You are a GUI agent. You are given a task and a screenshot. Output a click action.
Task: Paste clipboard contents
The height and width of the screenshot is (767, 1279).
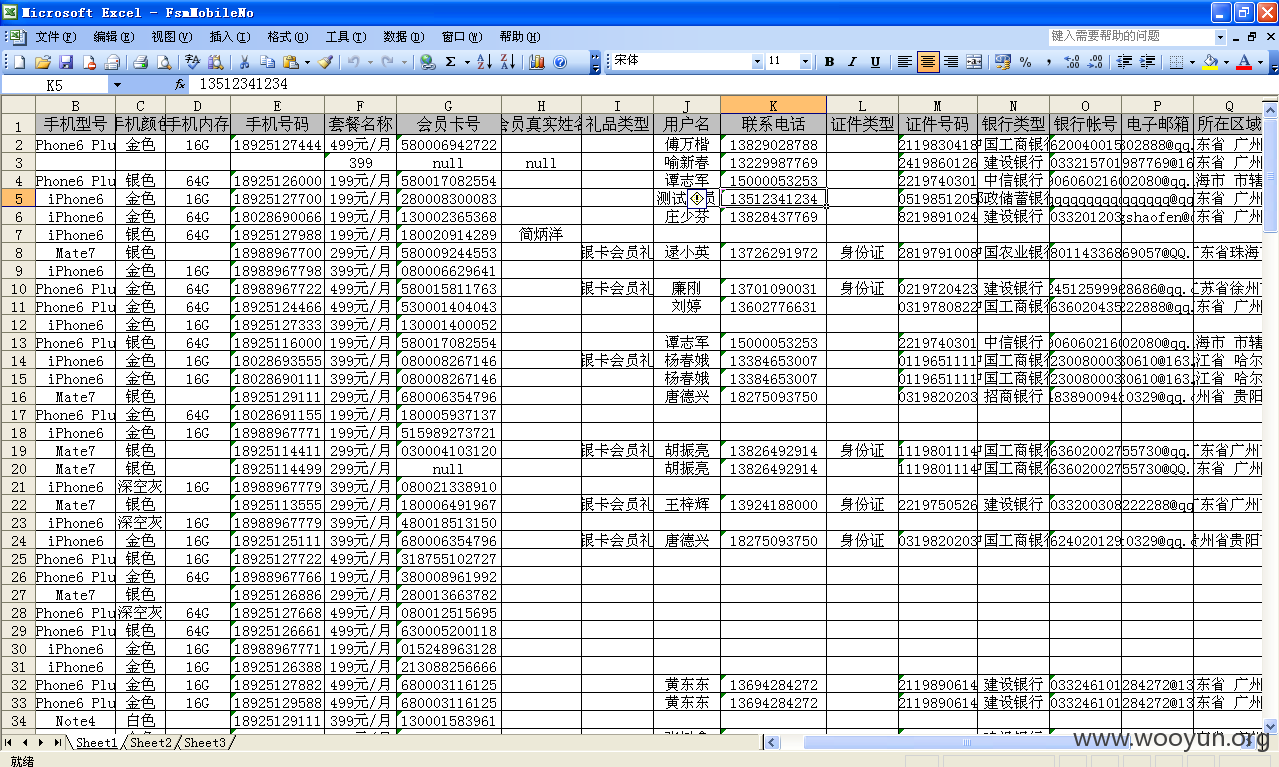(x=288, y=62)
